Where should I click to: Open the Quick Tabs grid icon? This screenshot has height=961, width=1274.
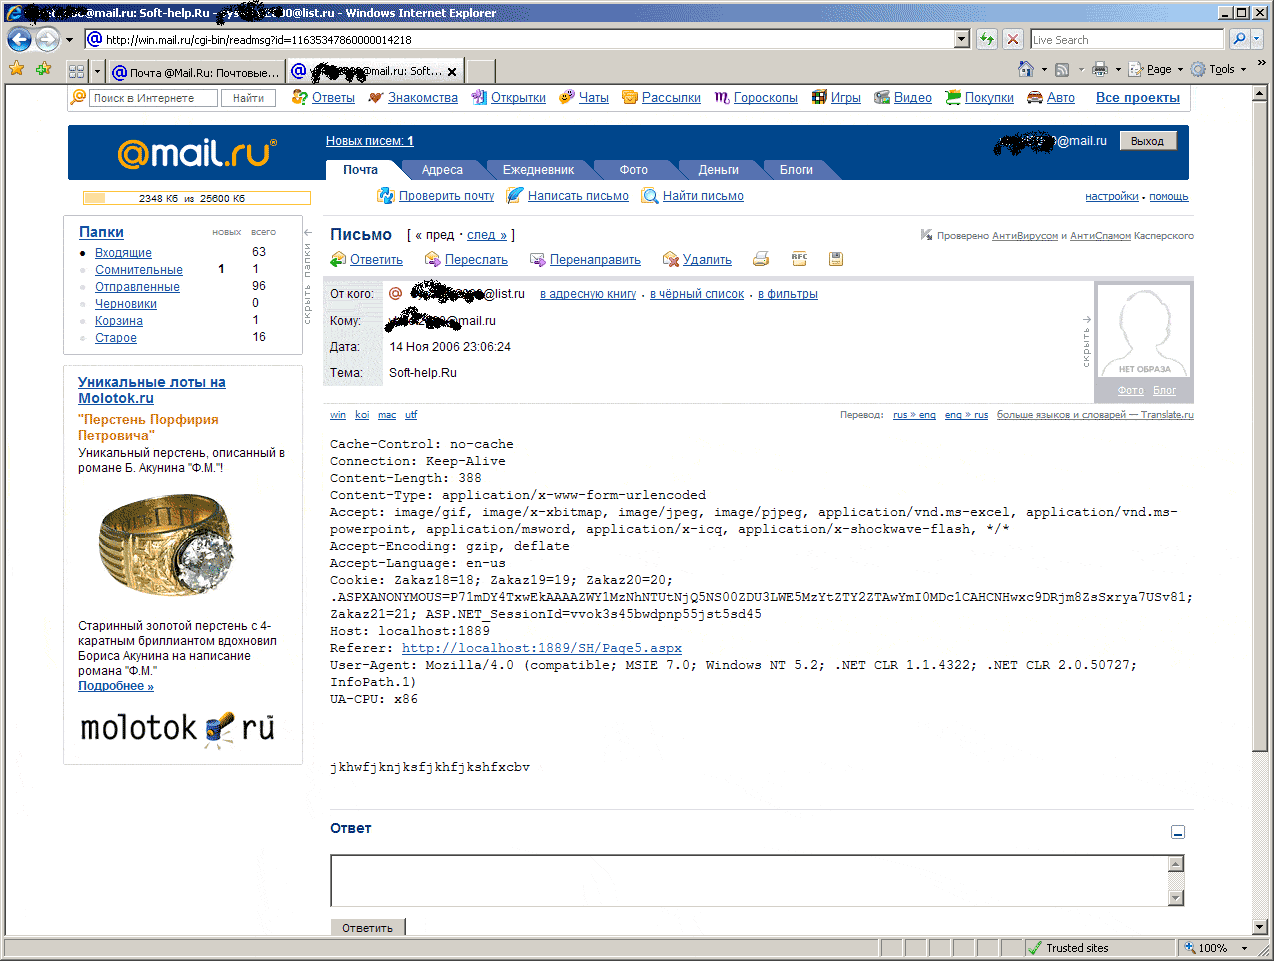click(77, 71)
